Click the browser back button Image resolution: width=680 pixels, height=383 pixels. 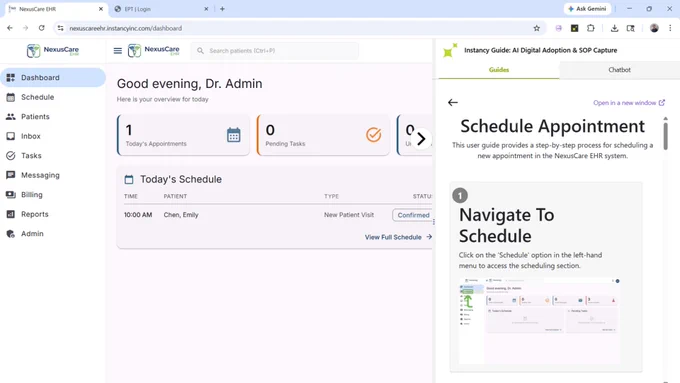coord(10,28)
